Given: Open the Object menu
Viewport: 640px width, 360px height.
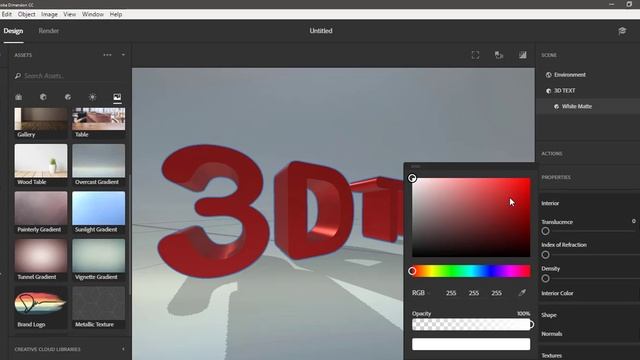Looking at the screenshot, I should [27, 14].
